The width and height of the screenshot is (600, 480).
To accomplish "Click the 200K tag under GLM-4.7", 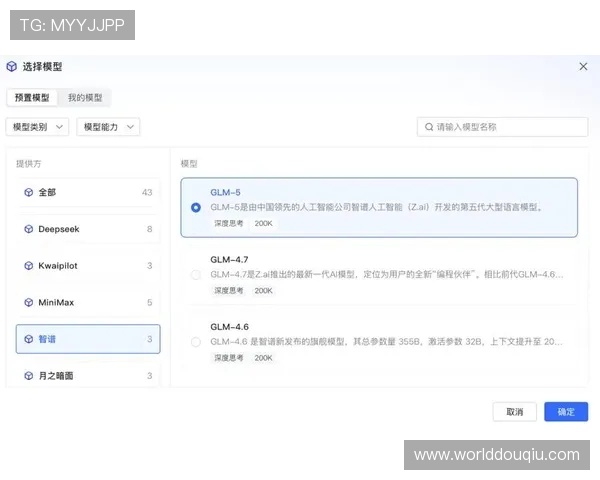I will click(264, 291).
